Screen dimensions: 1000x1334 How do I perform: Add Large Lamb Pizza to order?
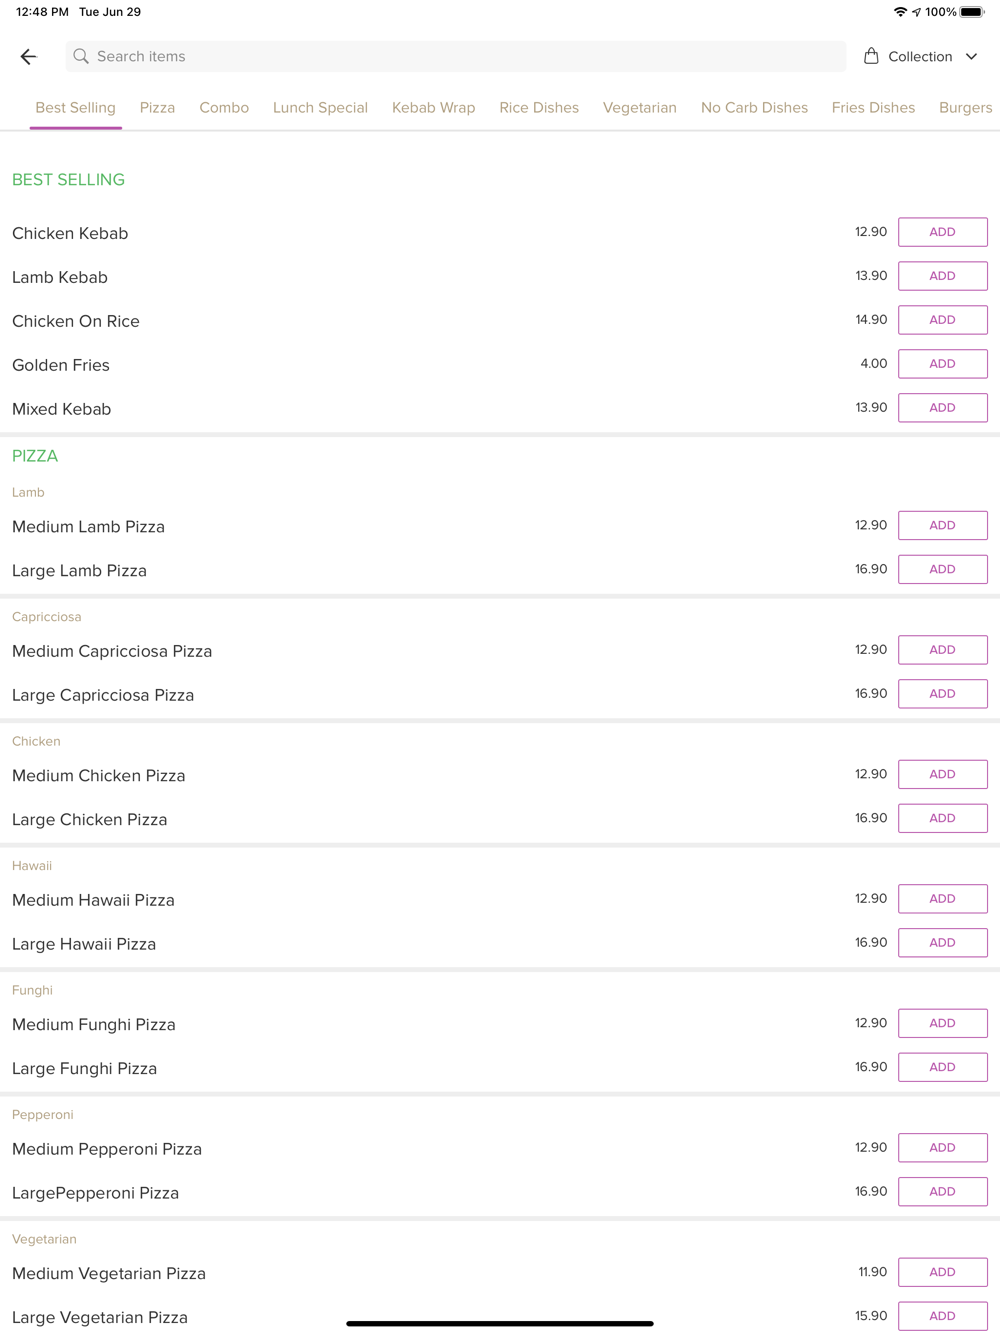point(942,569)
